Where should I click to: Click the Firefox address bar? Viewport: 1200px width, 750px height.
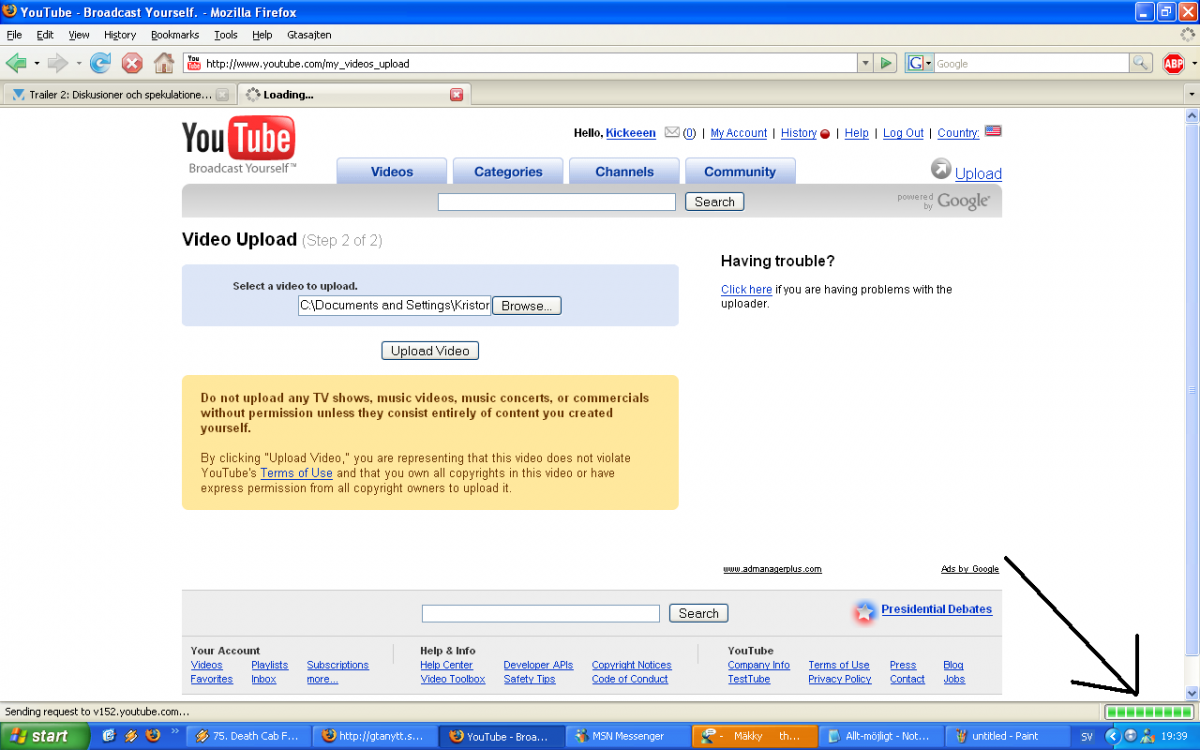coord(520,63)
